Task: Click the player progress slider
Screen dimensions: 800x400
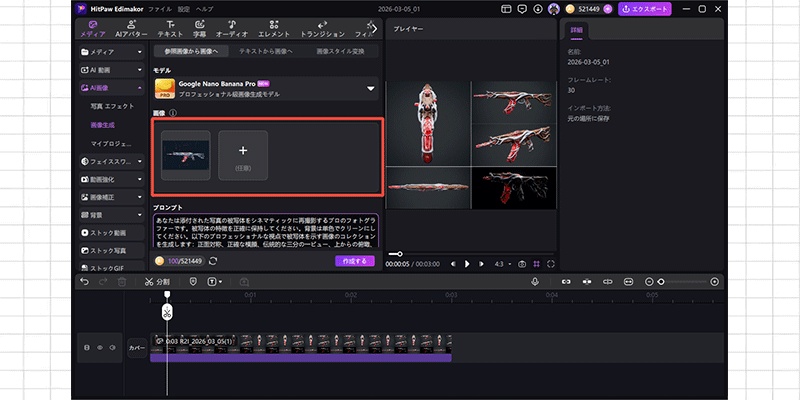Action: click(470, 254)
